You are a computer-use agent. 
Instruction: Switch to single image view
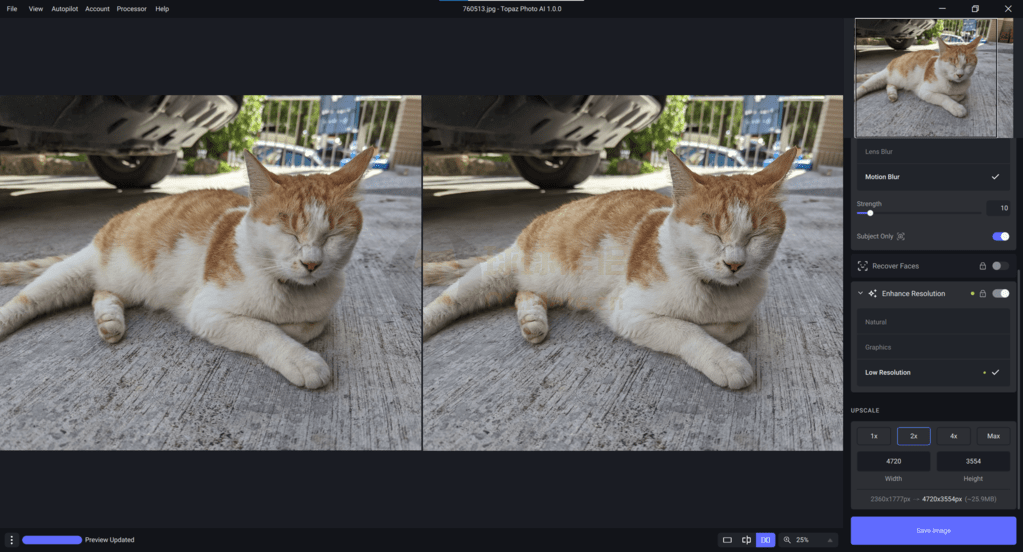click(x=727, y=540)
